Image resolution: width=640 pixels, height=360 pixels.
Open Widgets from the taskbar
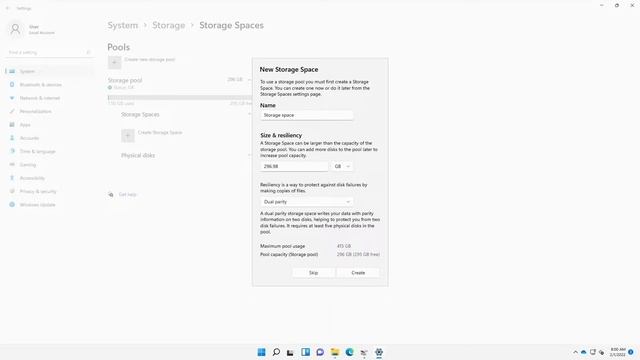(x=305, y=352)
